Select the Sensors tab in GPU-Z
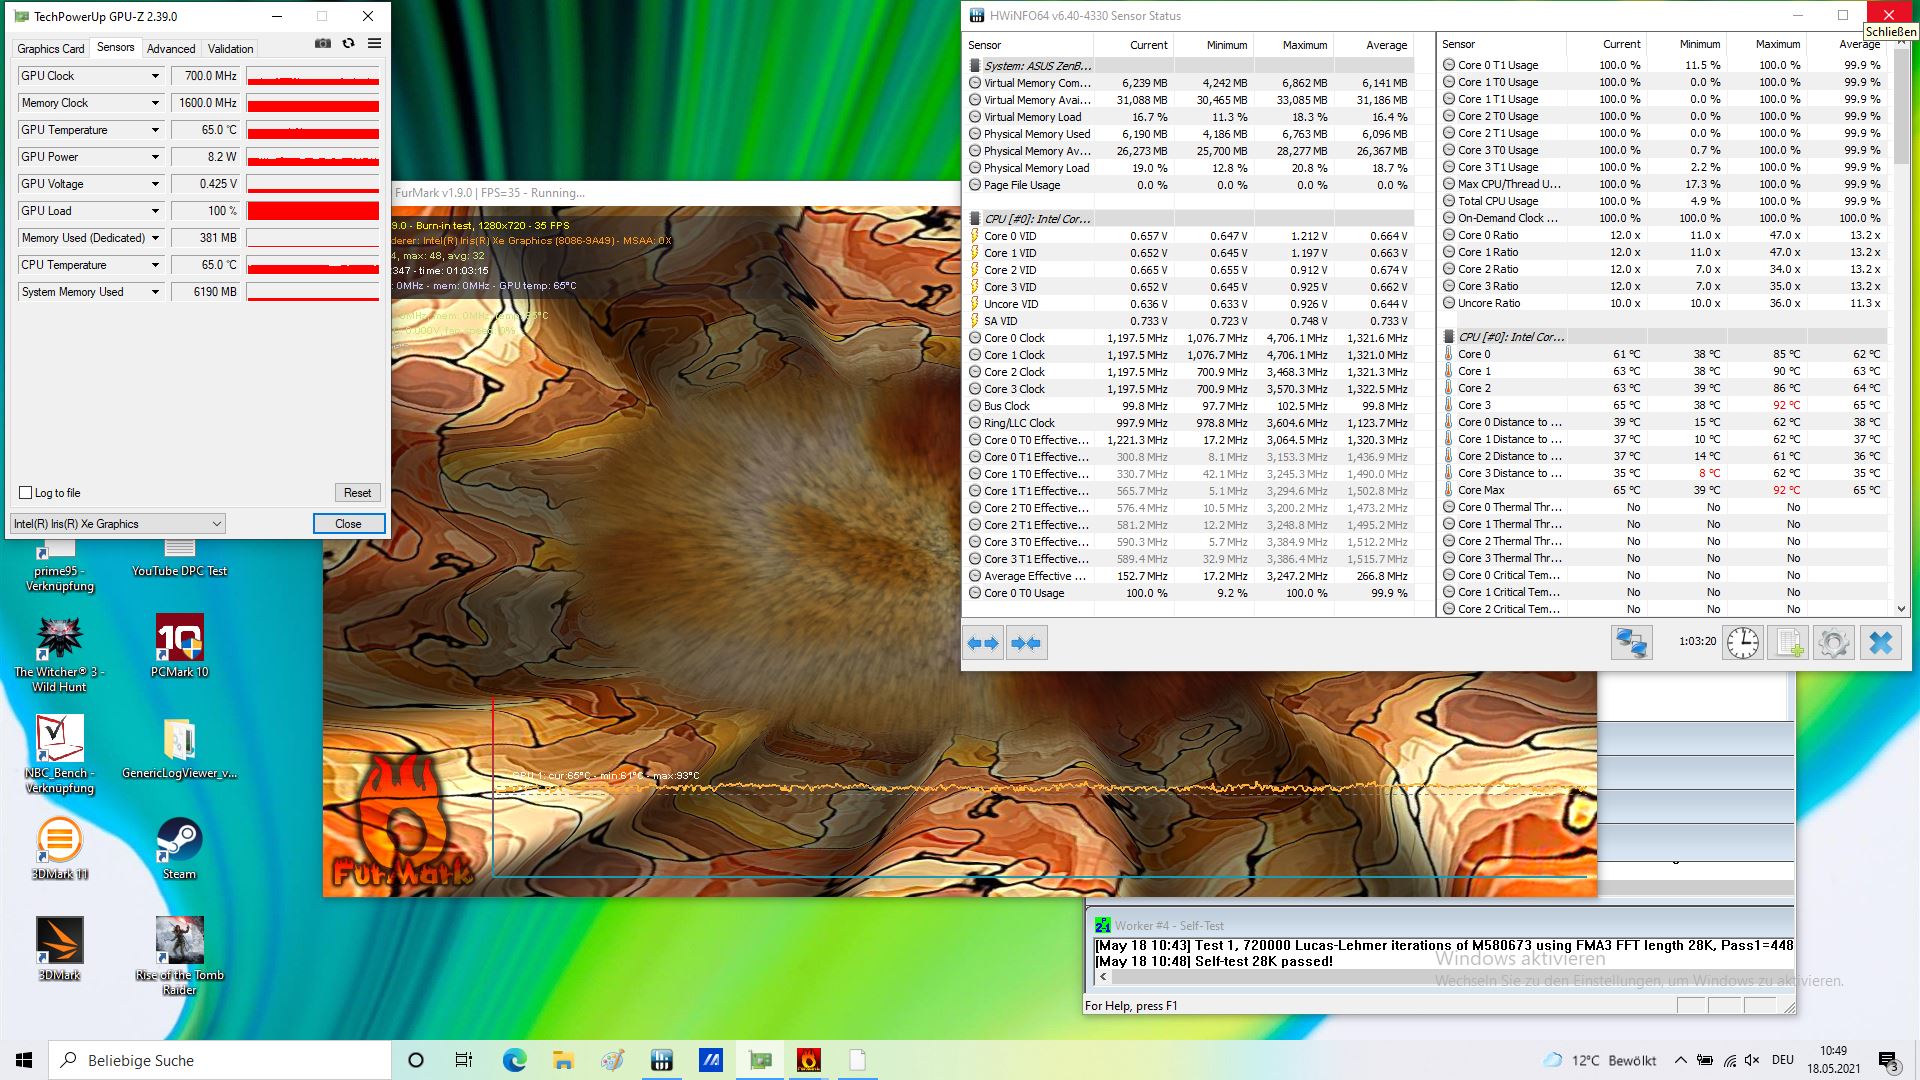 point(115,47)
